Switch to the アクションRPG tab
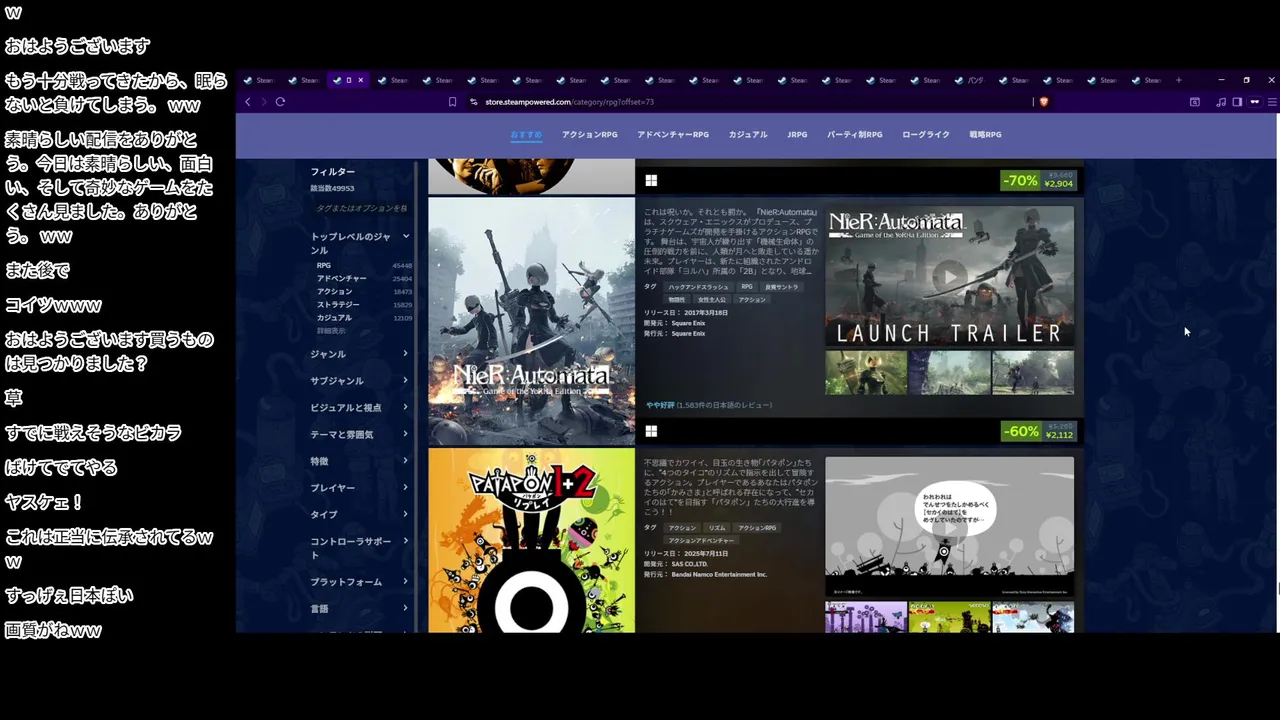Viewport: 1280px width, 720px height. (x=589, y=134)
